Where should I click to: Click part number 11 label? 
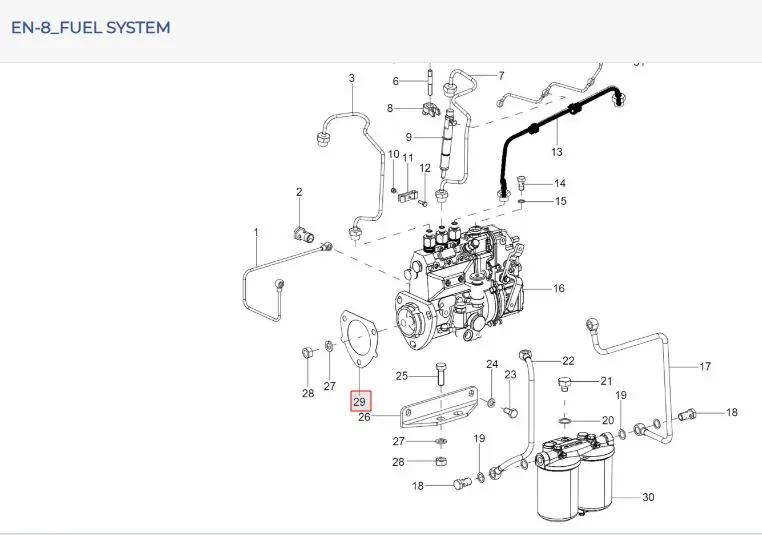pos(408,158)
